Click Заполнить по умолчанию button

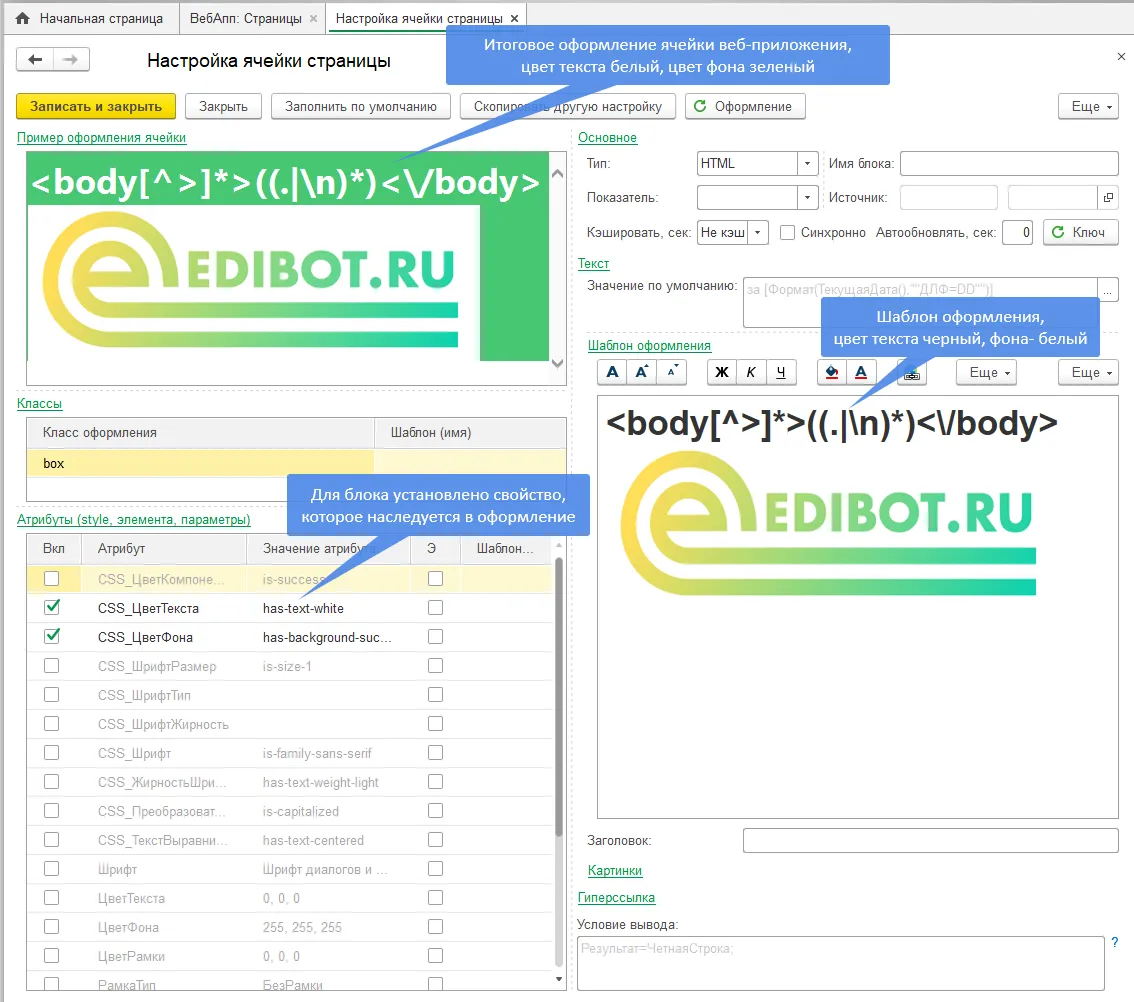click(x=361, y=106)
